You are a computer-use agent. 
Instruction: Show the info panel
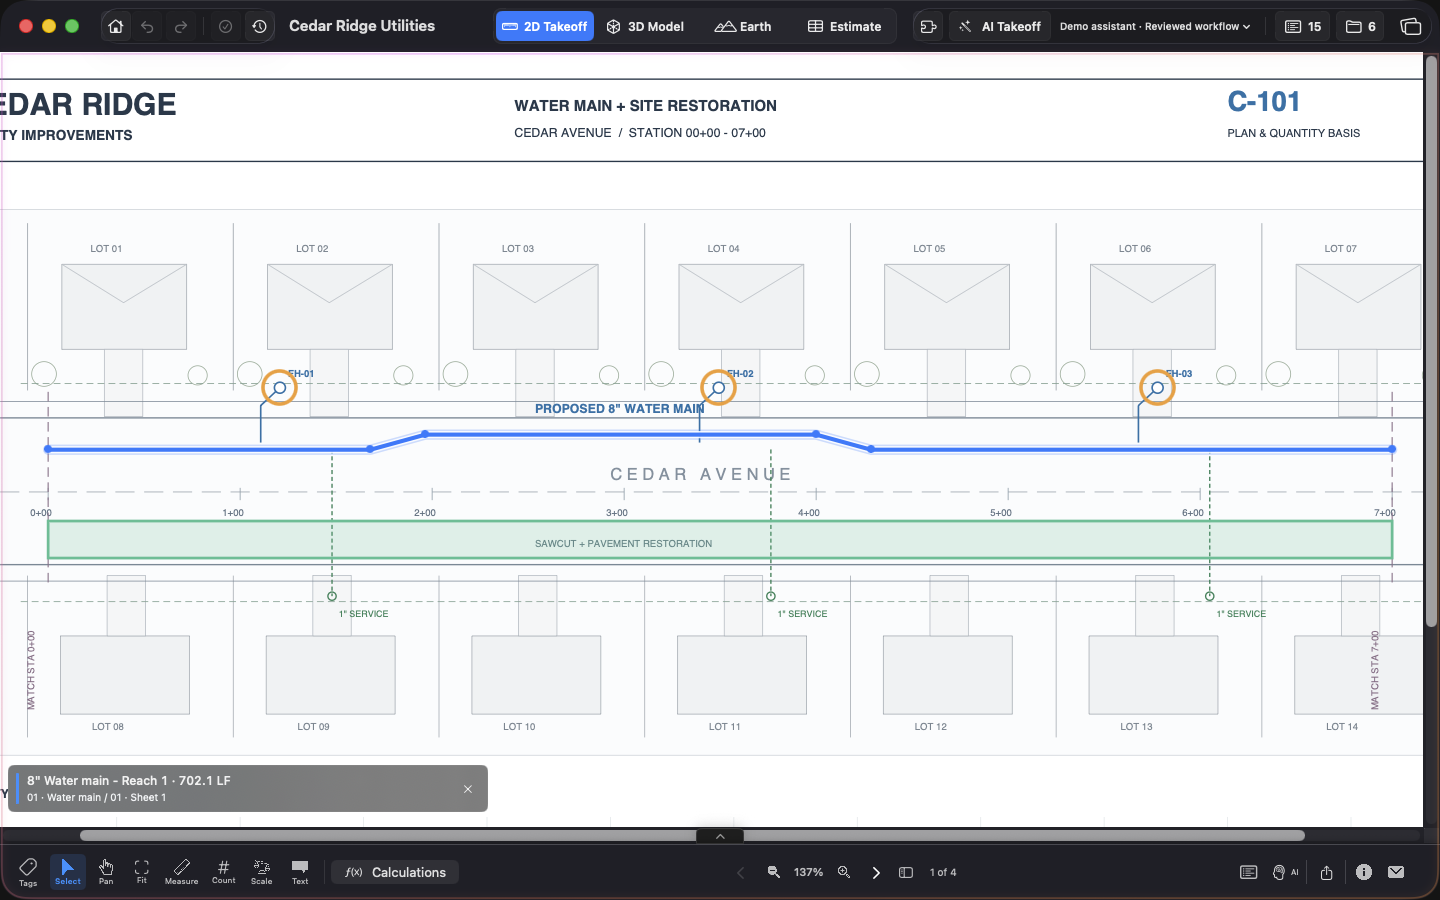1364,872
